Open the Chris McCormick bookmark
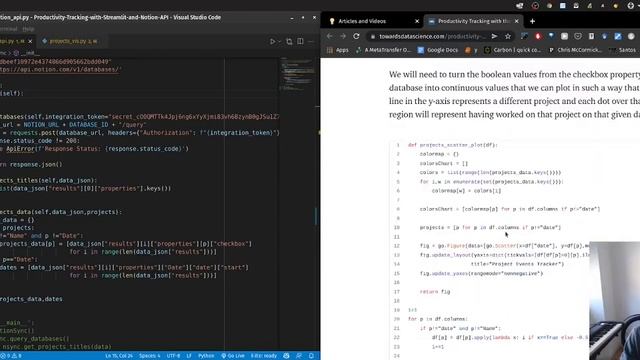 pos(575,50)
